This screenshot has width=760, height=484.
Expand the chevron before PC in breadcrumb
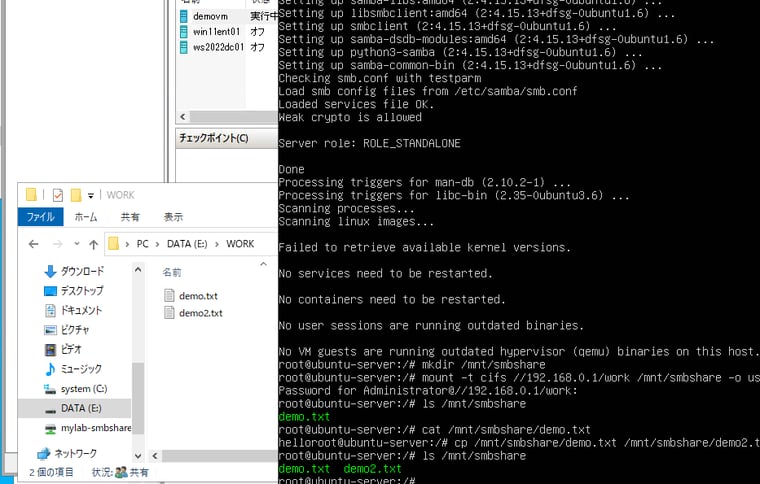point(127,244)
